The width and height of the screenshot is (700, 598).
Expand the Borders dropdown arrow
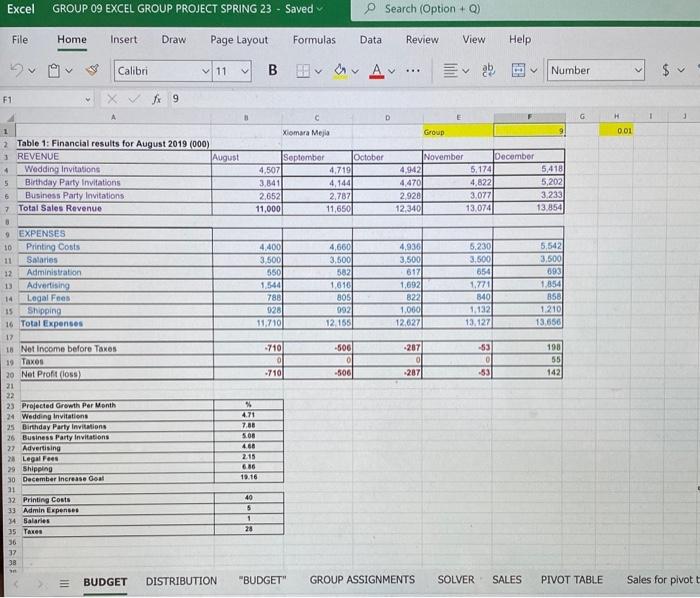(318, 71)
